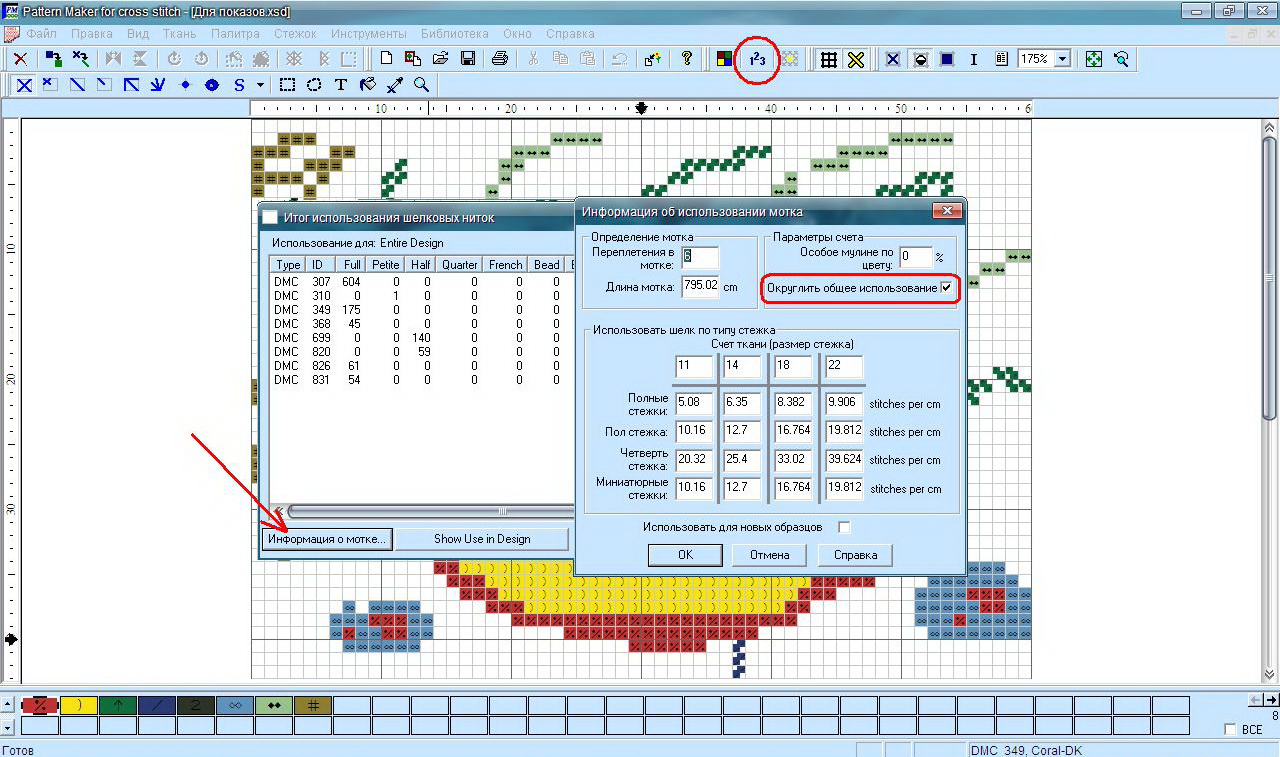The height and width of the screenshot is (757, 1280).
Task: Open the 'Палитра' menu
Action: pyautogui.click(x=235, y=33)
